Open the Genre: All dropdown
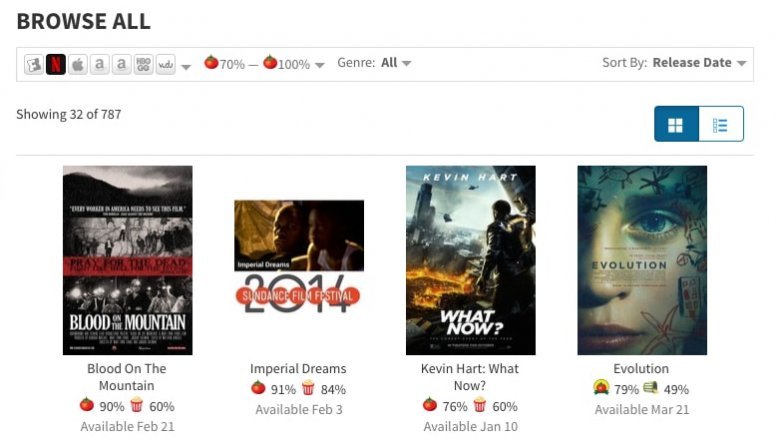Image resolution: width=780 pixels, height=439 pixels. pyautogui.click(x=374, y=63)
